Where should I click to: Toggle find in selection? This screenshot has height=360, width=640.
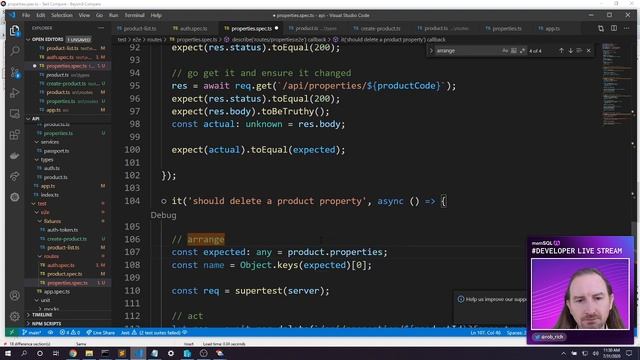pos(579,51)
